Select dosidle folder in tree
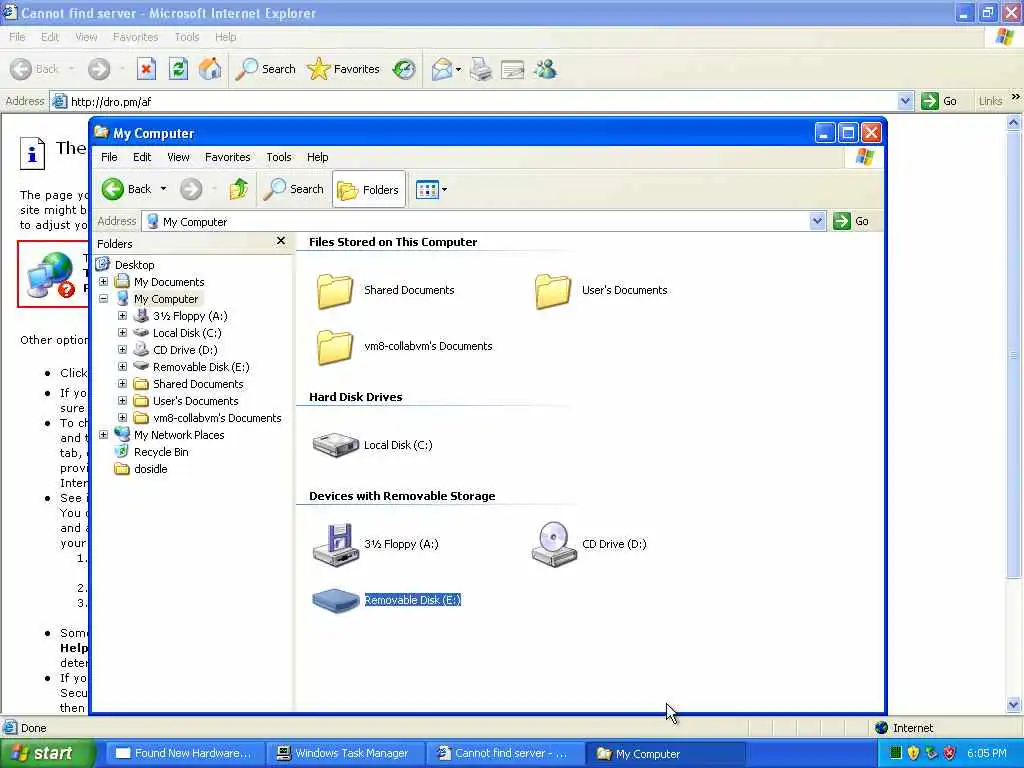Image resolution: width=1024 pixels, height=768 pixels. point(150,469)
